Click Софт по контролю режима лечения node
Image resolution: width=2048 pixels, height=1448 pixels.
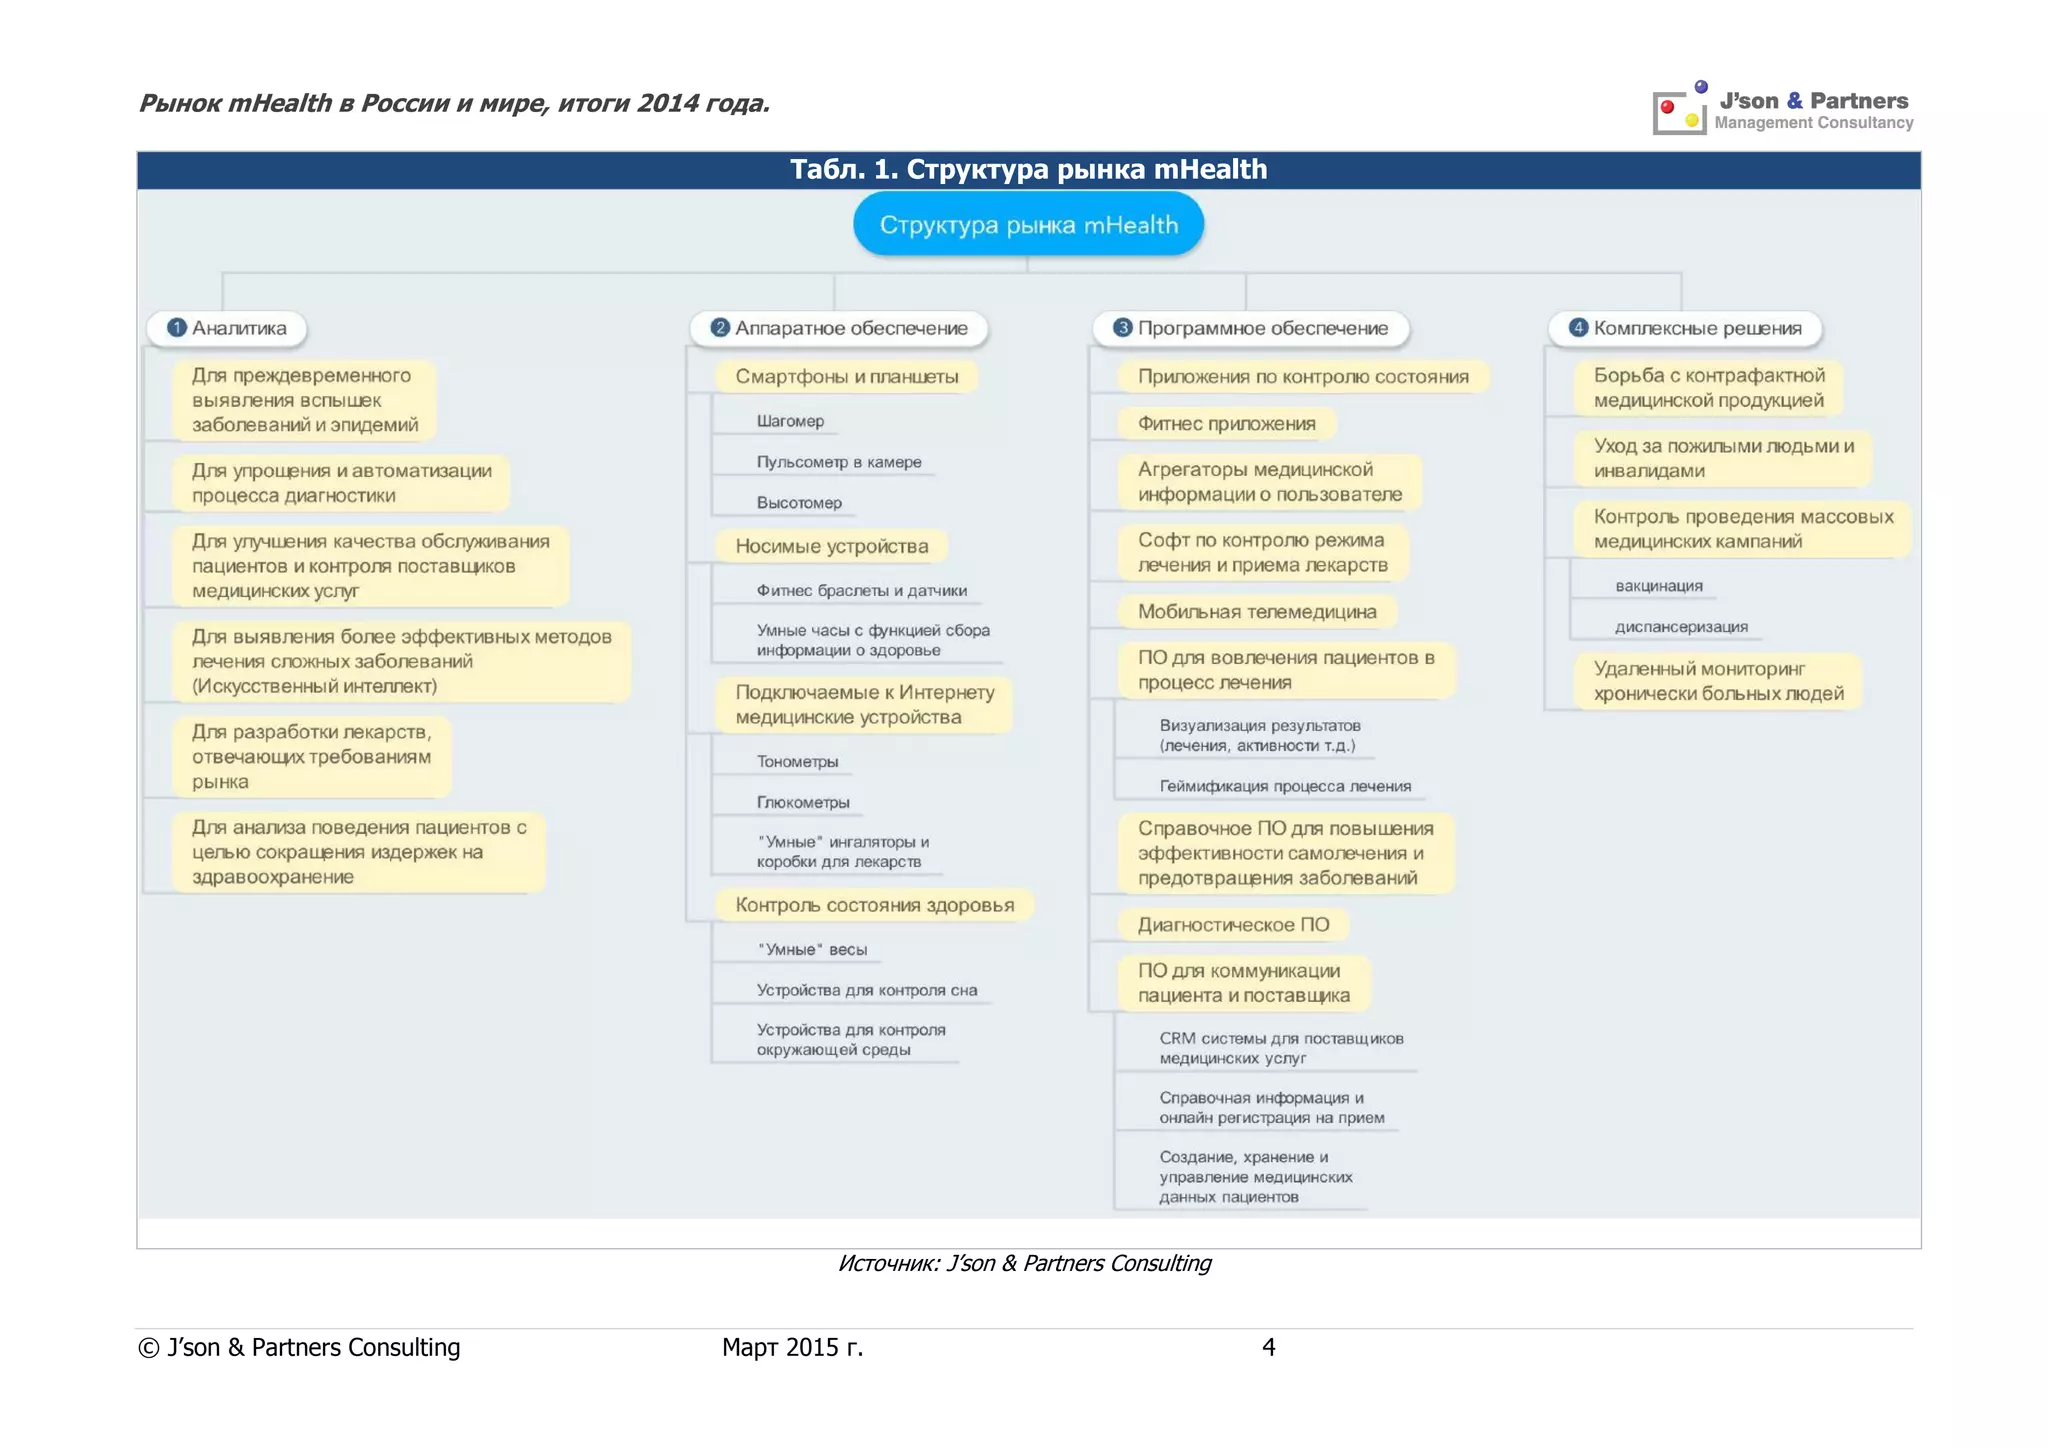tap(1262, 553)
